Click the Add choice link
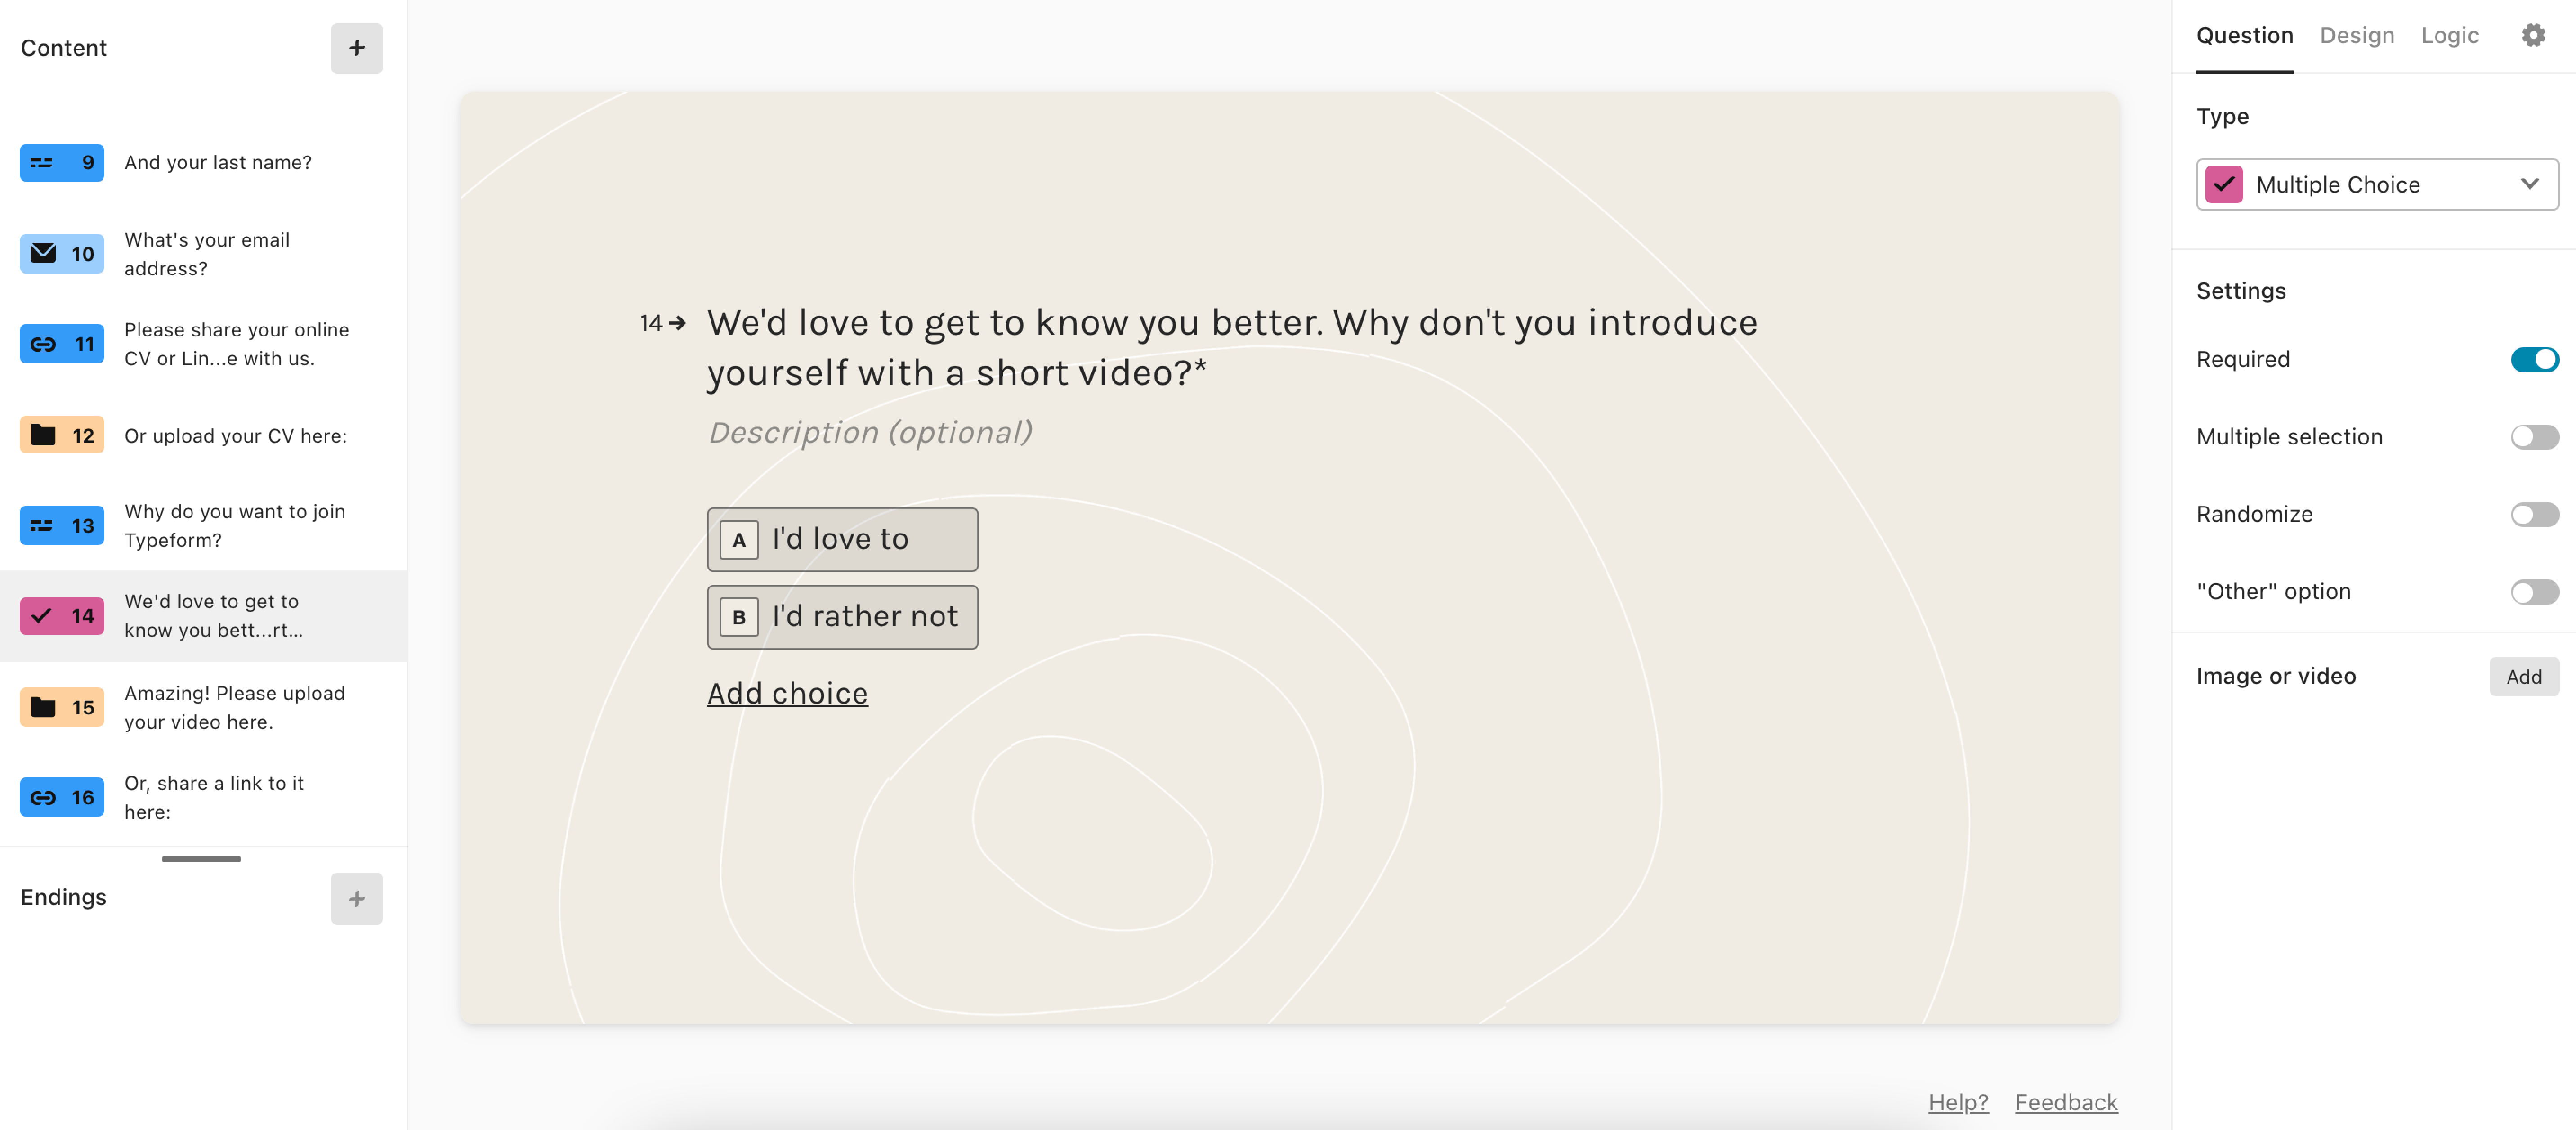 click(x=787, y=693)
